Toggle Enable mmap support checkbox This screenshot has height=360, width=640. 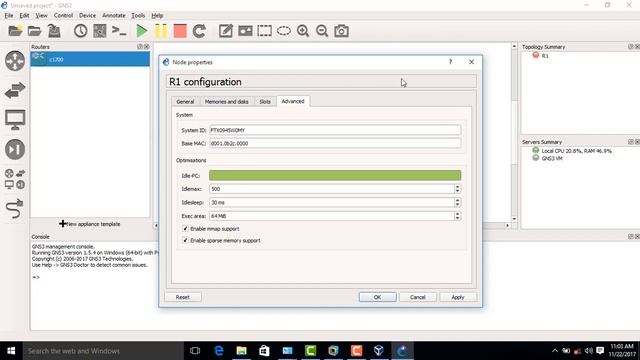click(x=185, y=229)
